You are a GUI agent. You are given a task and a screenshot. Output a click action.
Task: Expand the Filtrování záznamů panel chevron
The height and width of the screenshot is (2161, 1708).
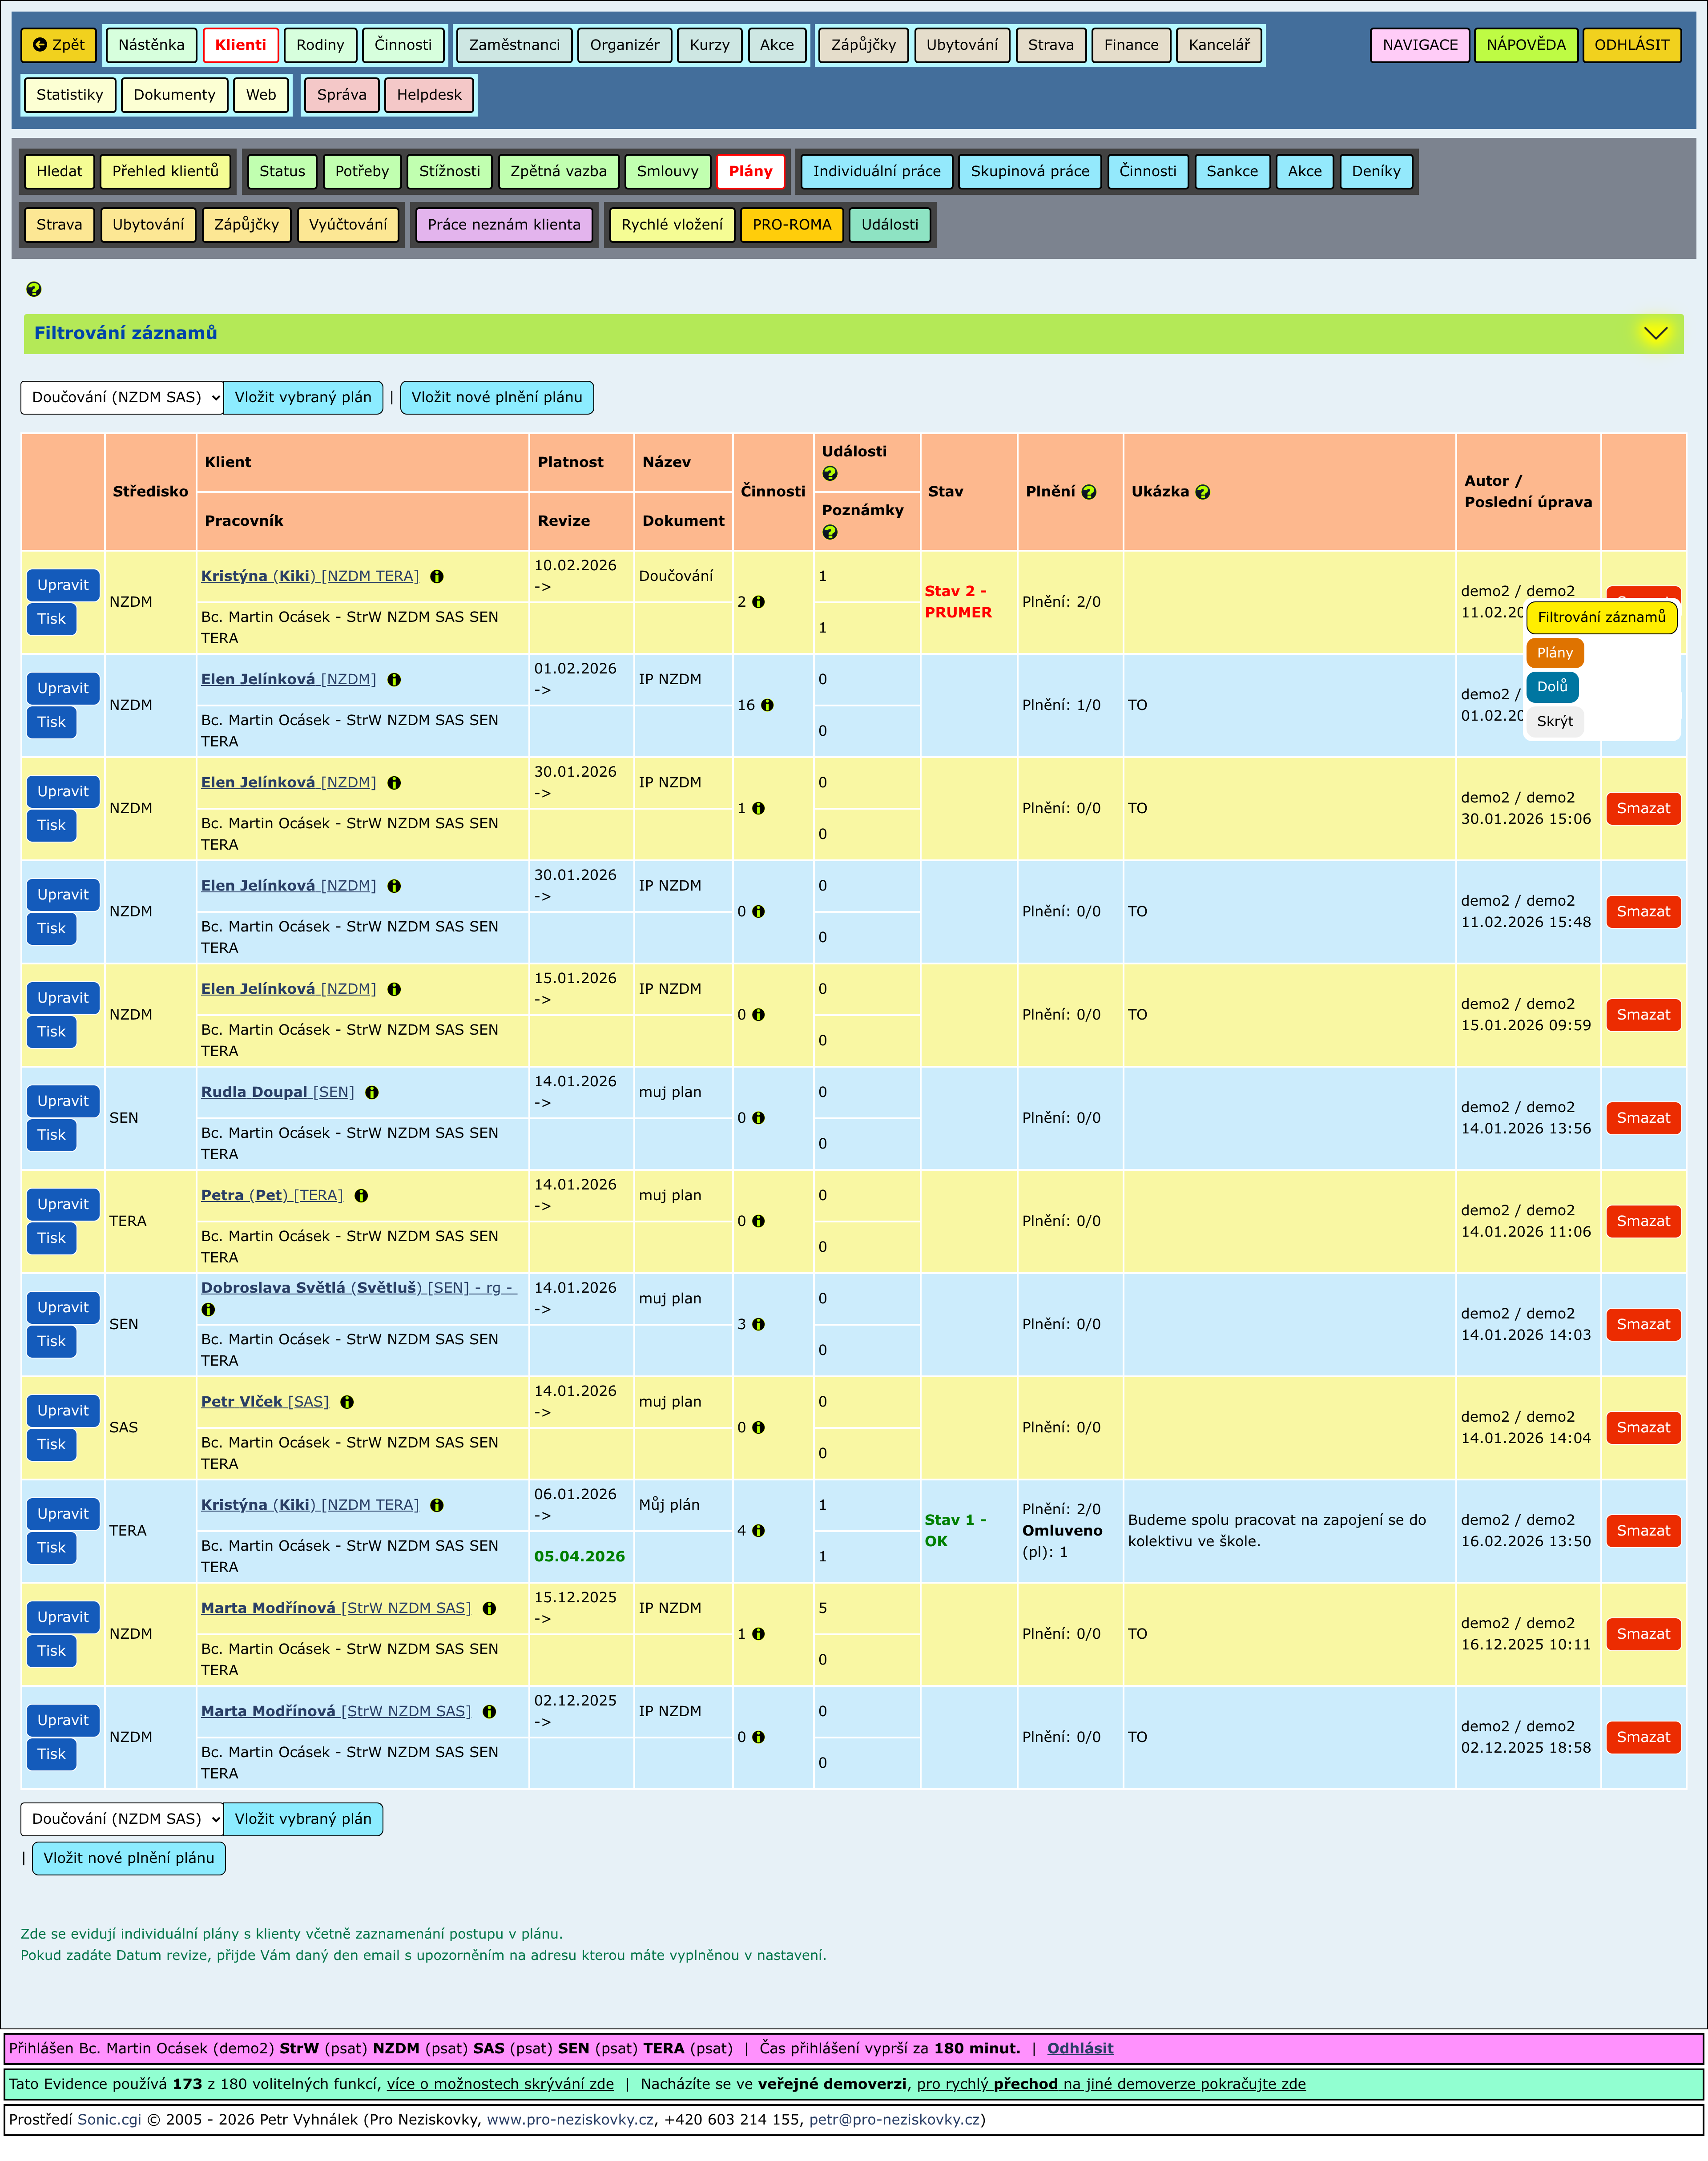point(1655,333)
